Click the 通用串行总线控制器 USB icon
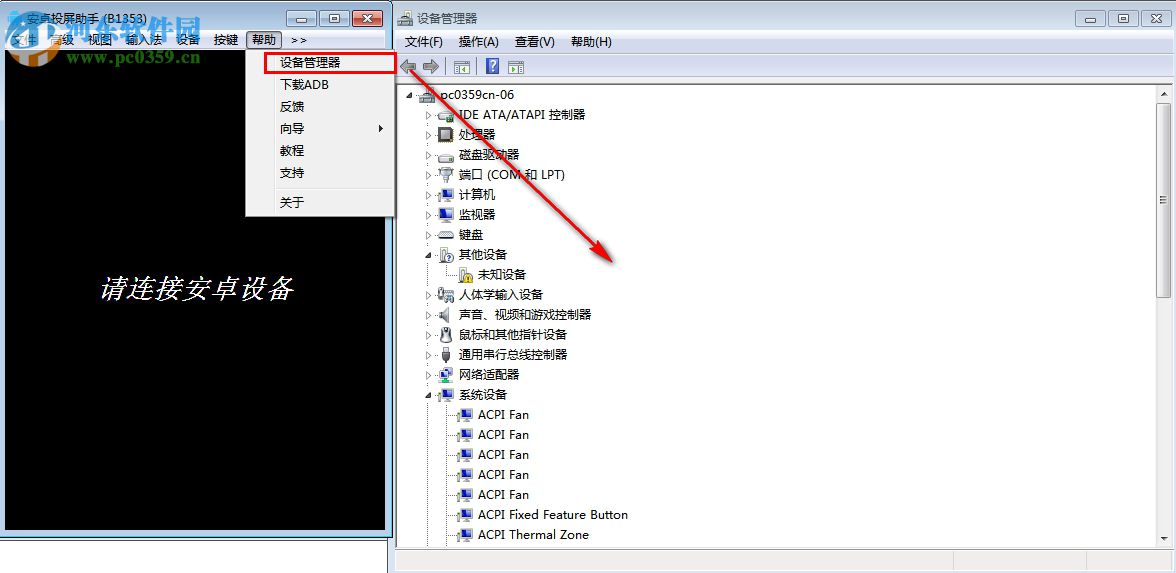 coord(446,355)
